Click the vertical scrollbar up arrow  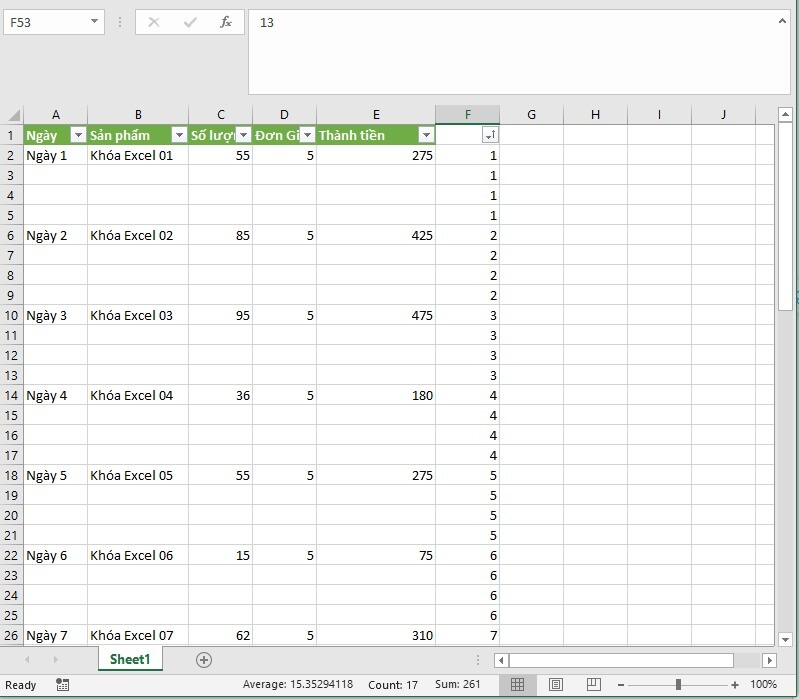click(785, 114)
